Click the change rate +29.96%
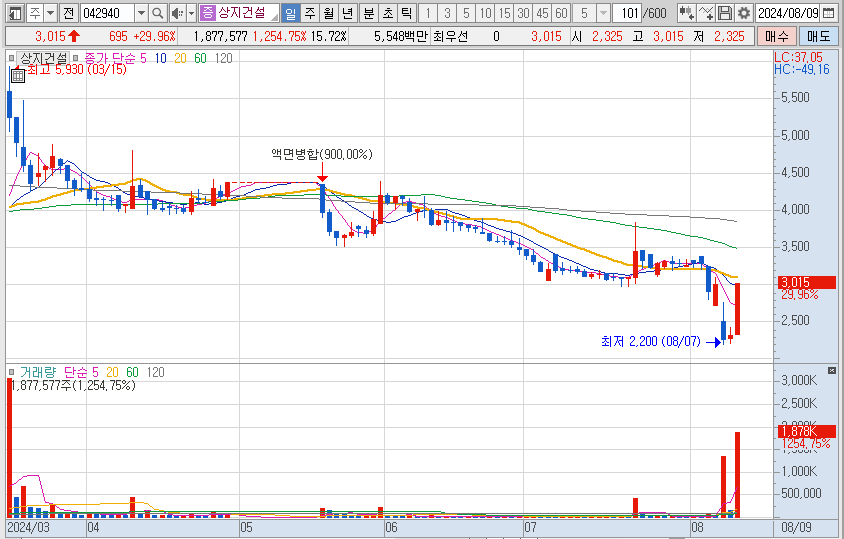844x539 pixels. [x=154, y=37]
